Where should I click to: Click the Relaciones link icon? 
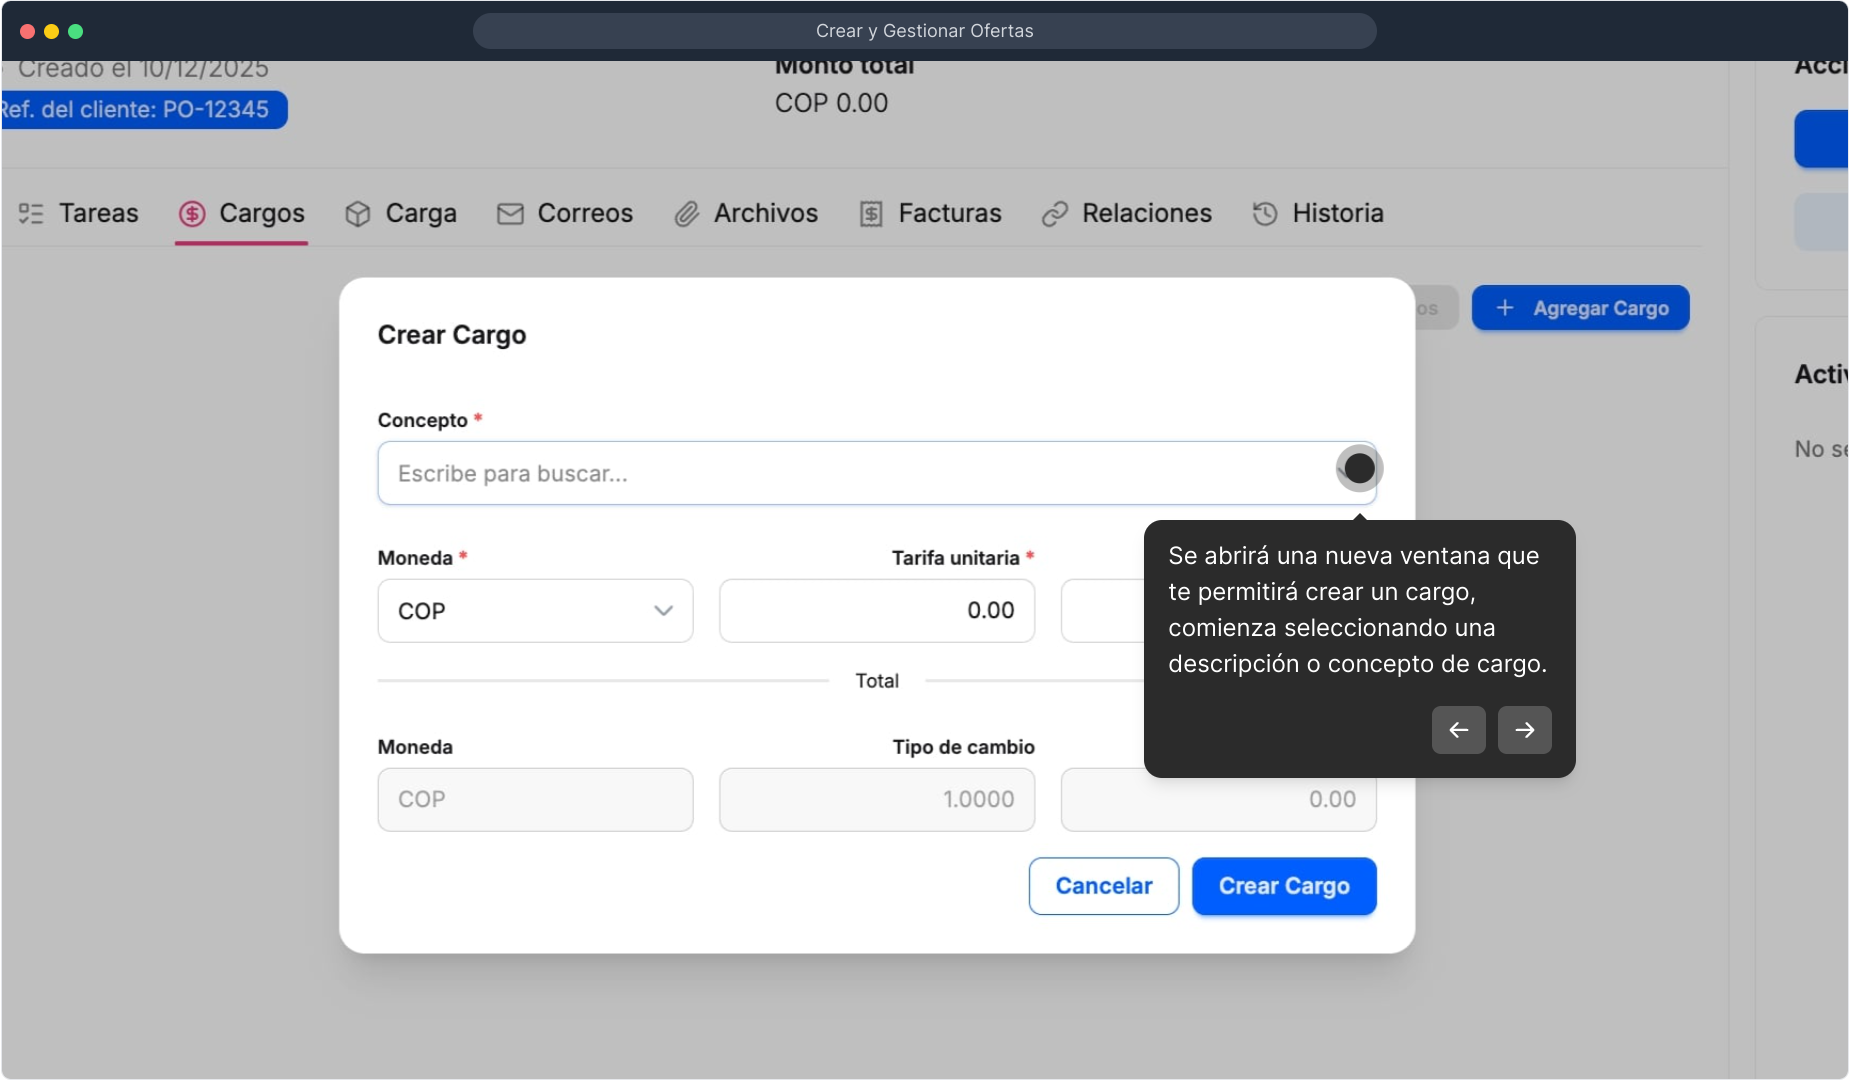tap(1055, 214)
